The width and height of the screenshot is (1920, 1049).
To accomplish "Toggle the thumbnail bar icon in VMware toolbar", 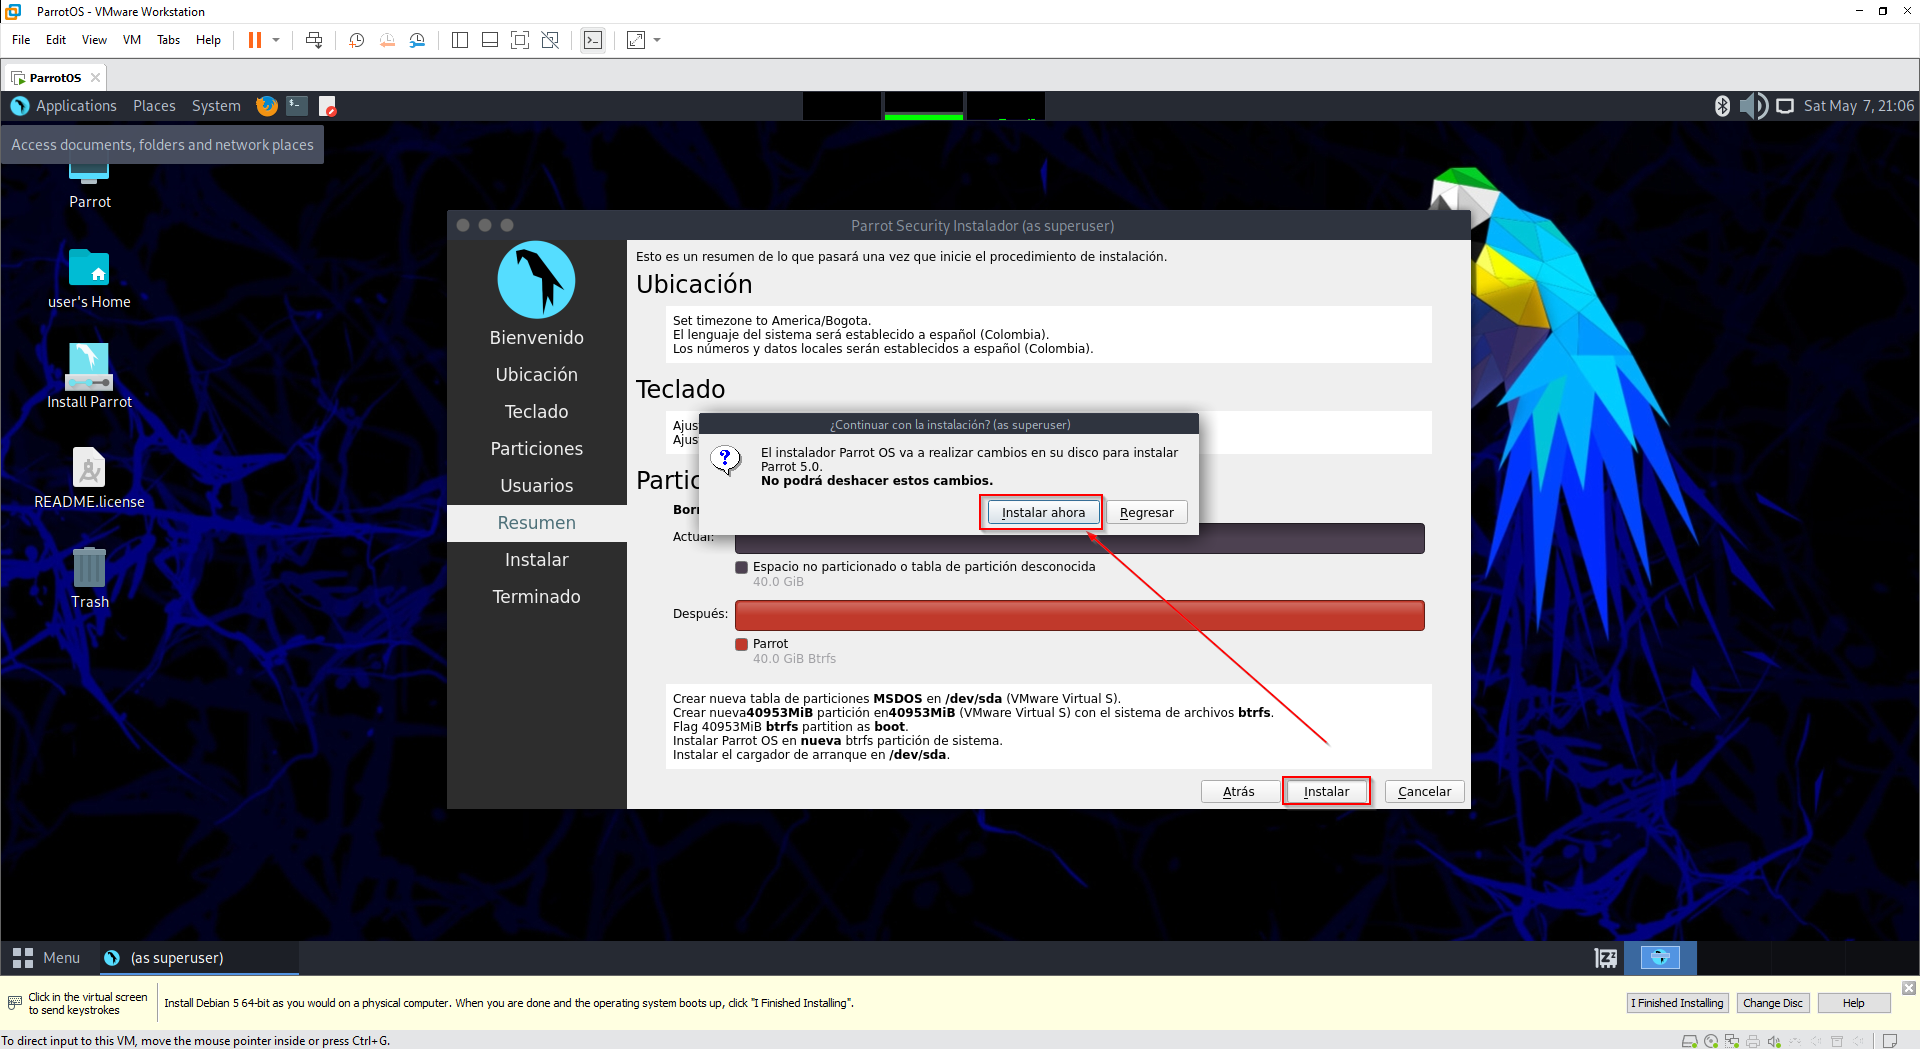I will click(x=490, y=40).
